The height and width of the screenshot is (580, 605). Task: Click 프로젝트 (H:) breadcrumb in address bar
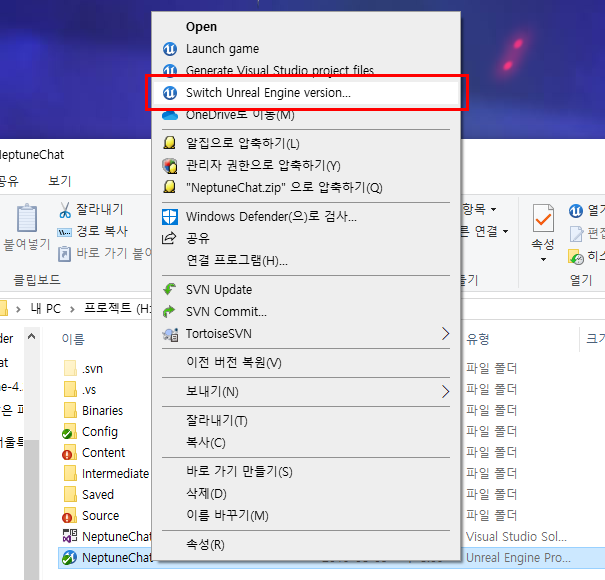coord(117,308)
